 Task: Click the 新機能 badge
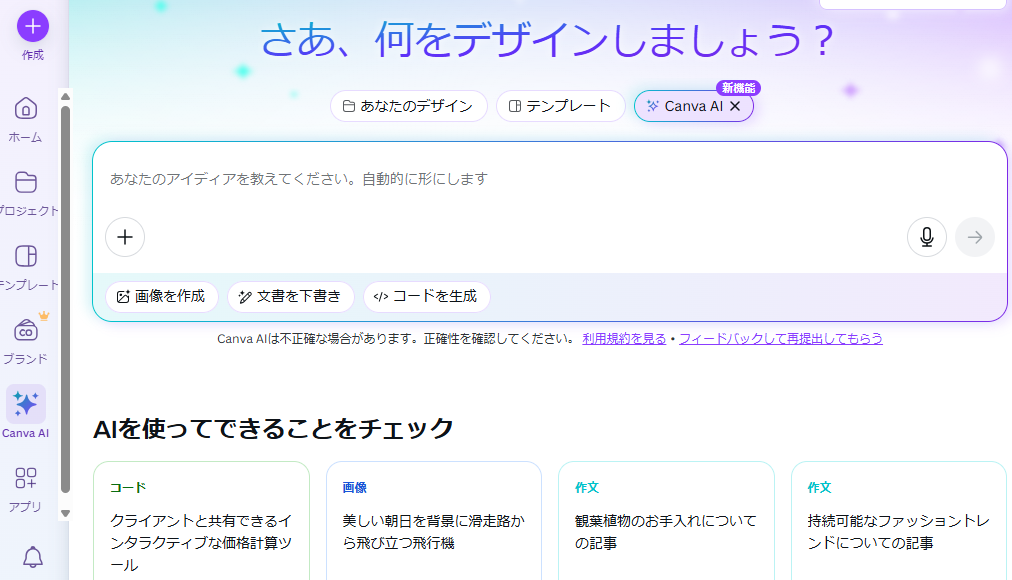pos(738,88)
